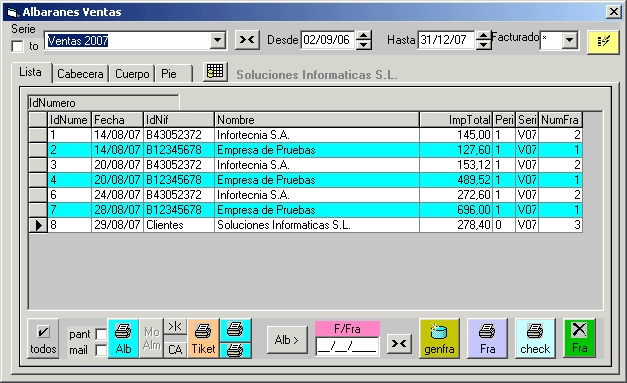Click the Nombre column header
Viewport: 627px width, 383px height.
(x=317, y=120)
